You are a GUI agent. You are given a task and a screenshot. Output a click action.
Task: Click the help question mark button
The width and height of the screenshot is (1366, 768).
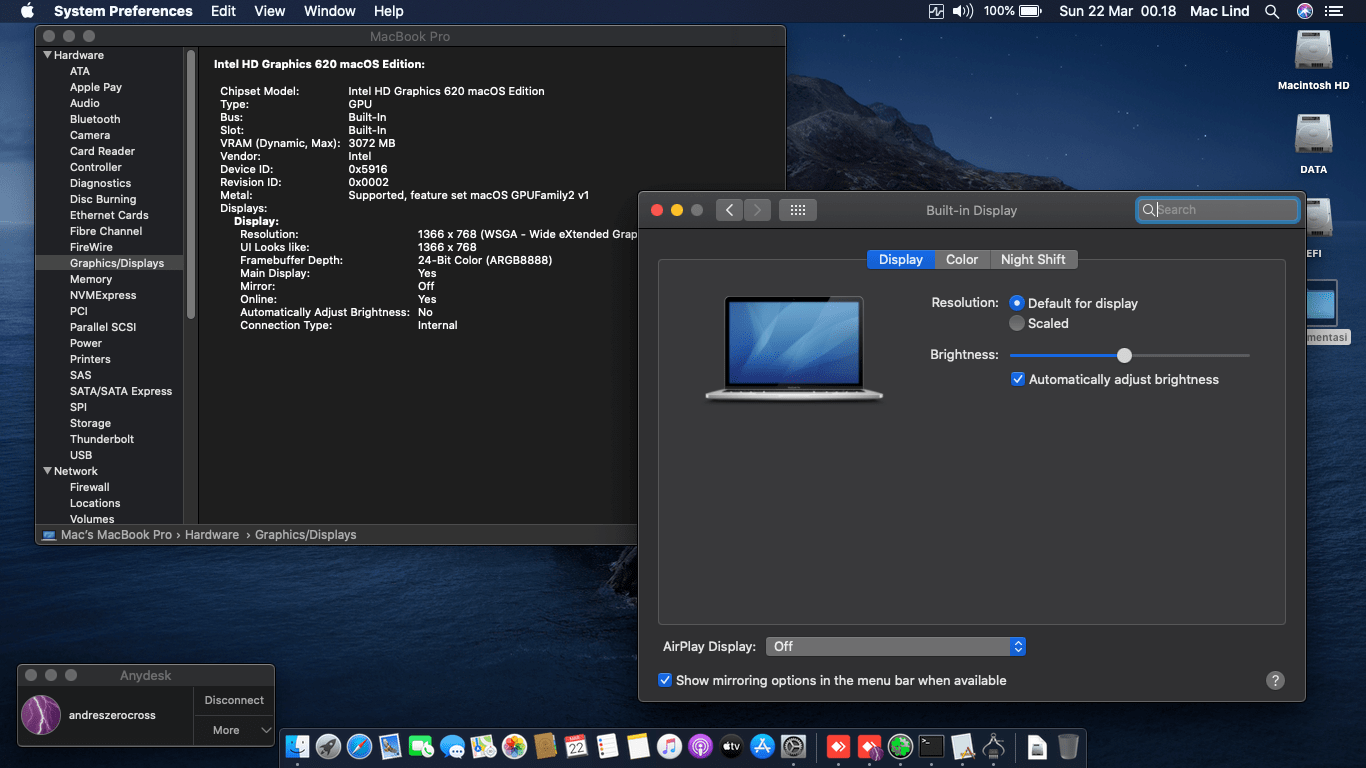click(x=1275, y=680)
